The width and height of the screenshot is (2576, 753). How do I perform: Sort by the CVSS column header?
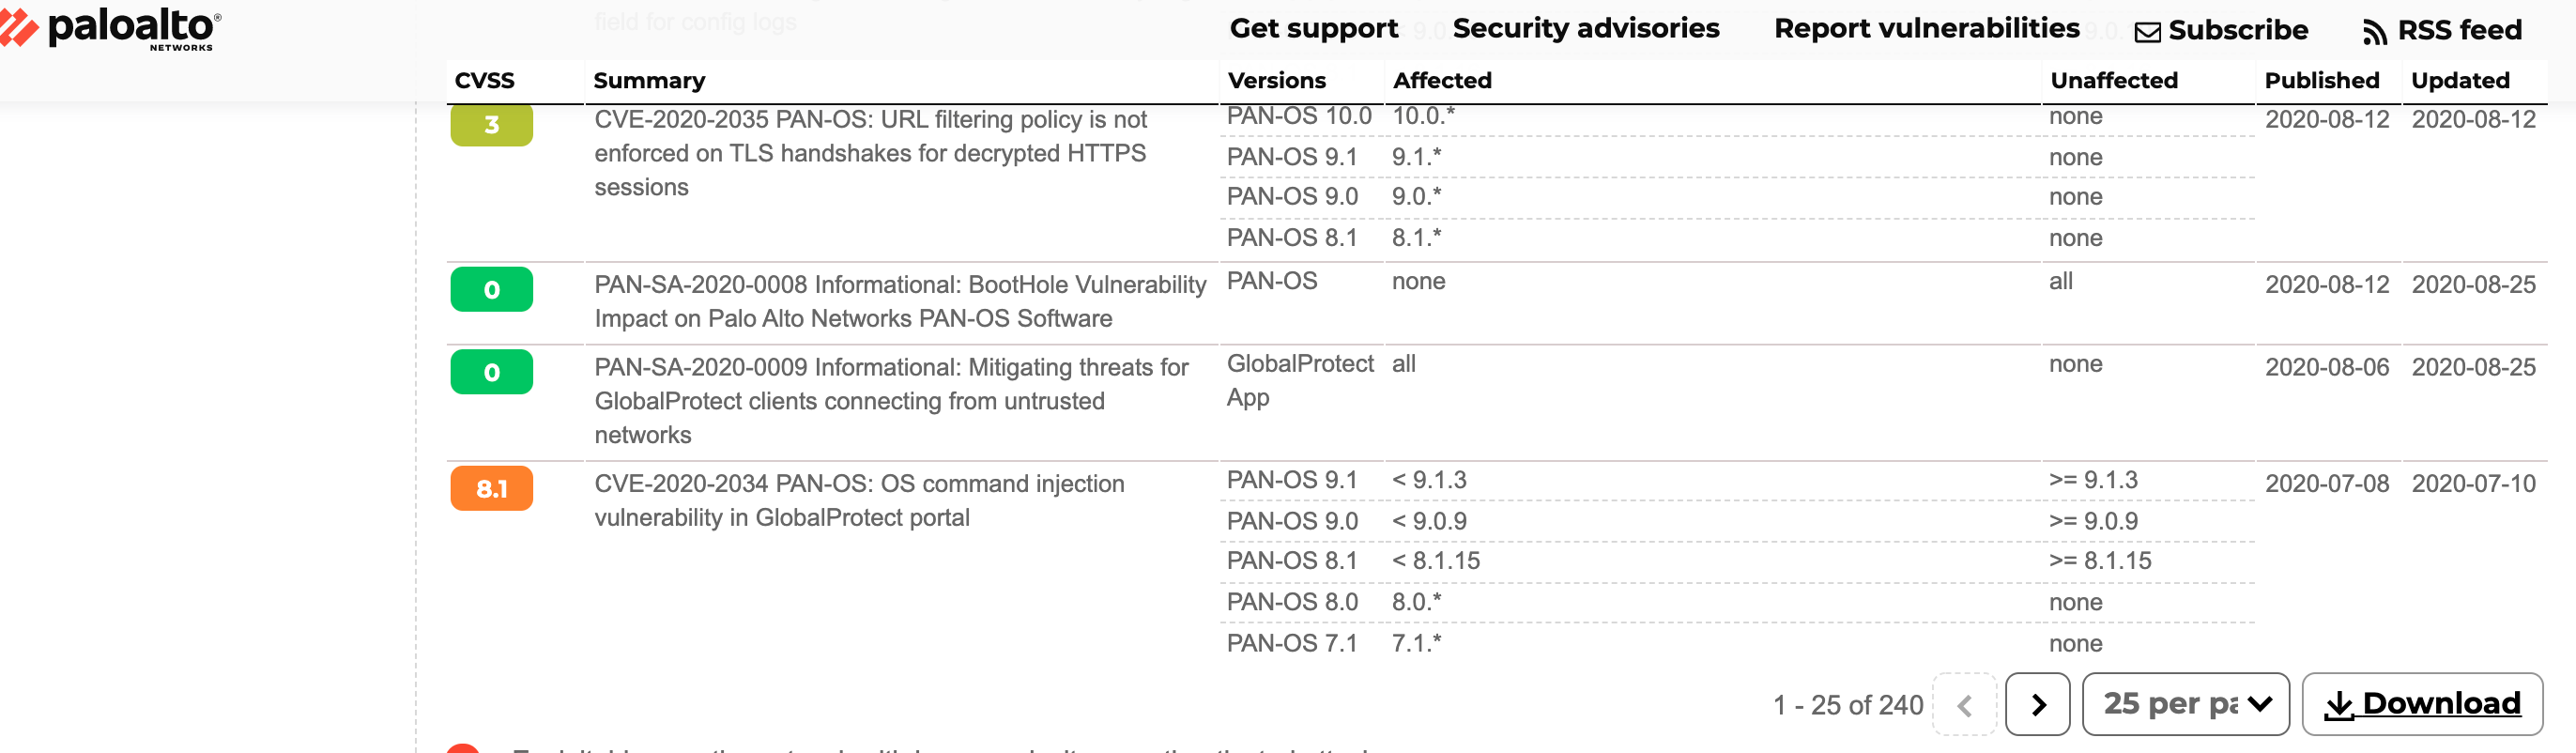tap(485, 81)
